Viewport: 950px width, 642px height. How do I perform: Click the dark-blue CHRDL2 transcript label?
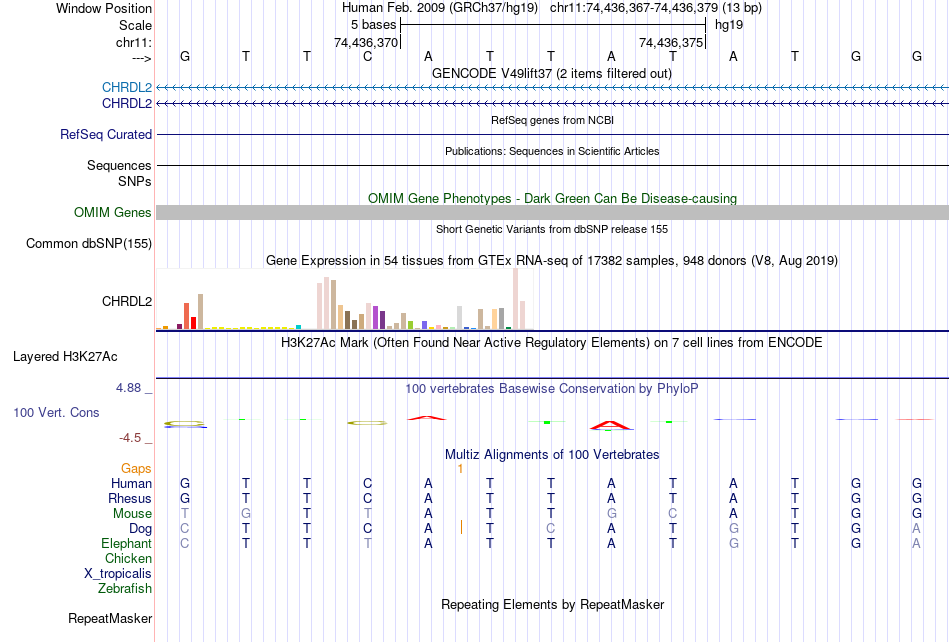(x=127, y=104)
